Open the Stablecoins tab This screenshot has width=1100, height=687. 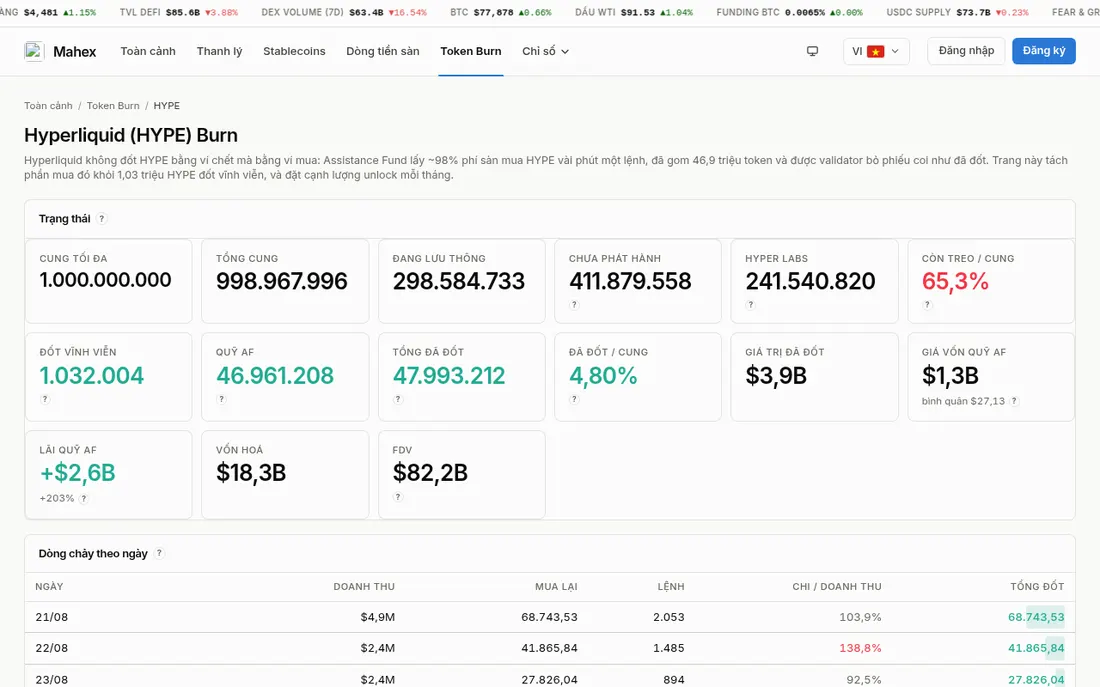pyautogui.click(x=294, y=51)
